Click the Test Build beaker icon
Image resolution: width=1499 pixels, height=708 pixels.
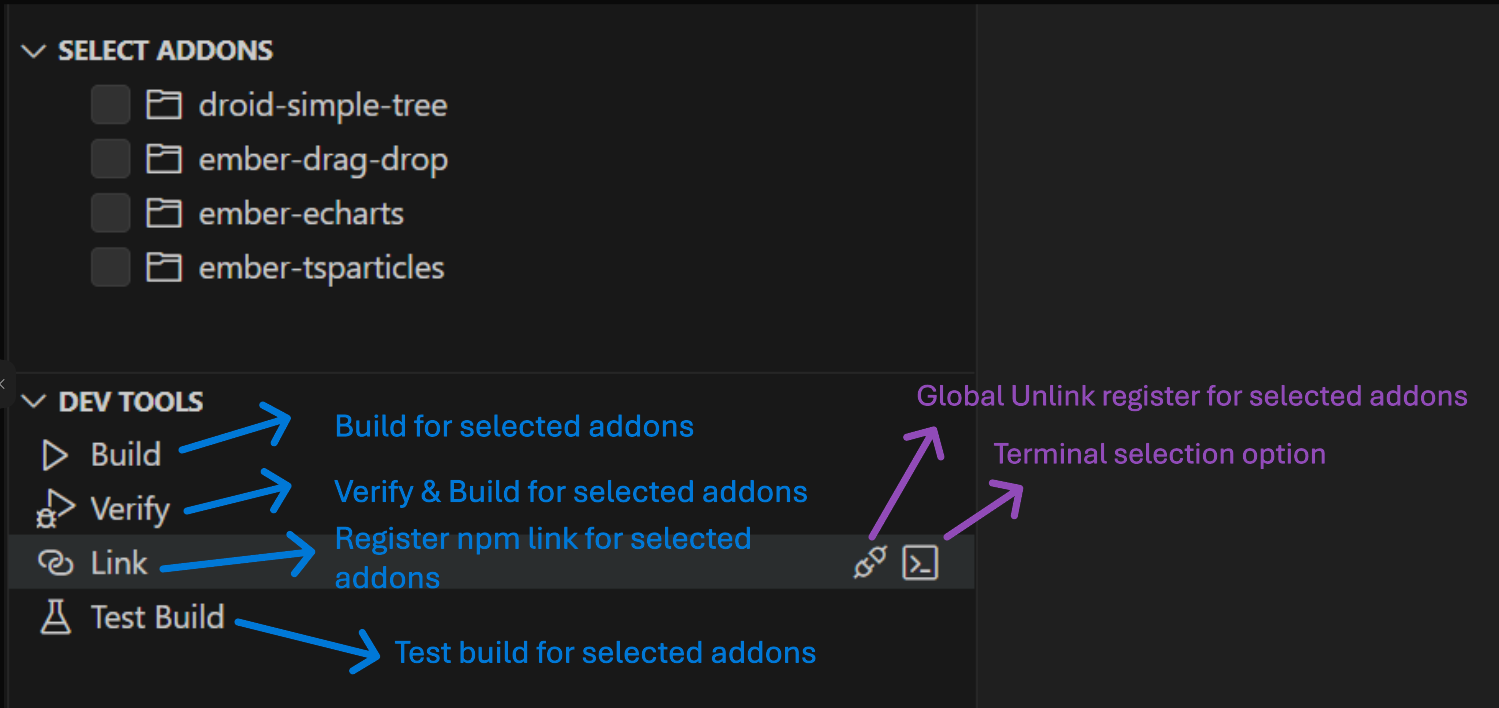pos(55,618)
